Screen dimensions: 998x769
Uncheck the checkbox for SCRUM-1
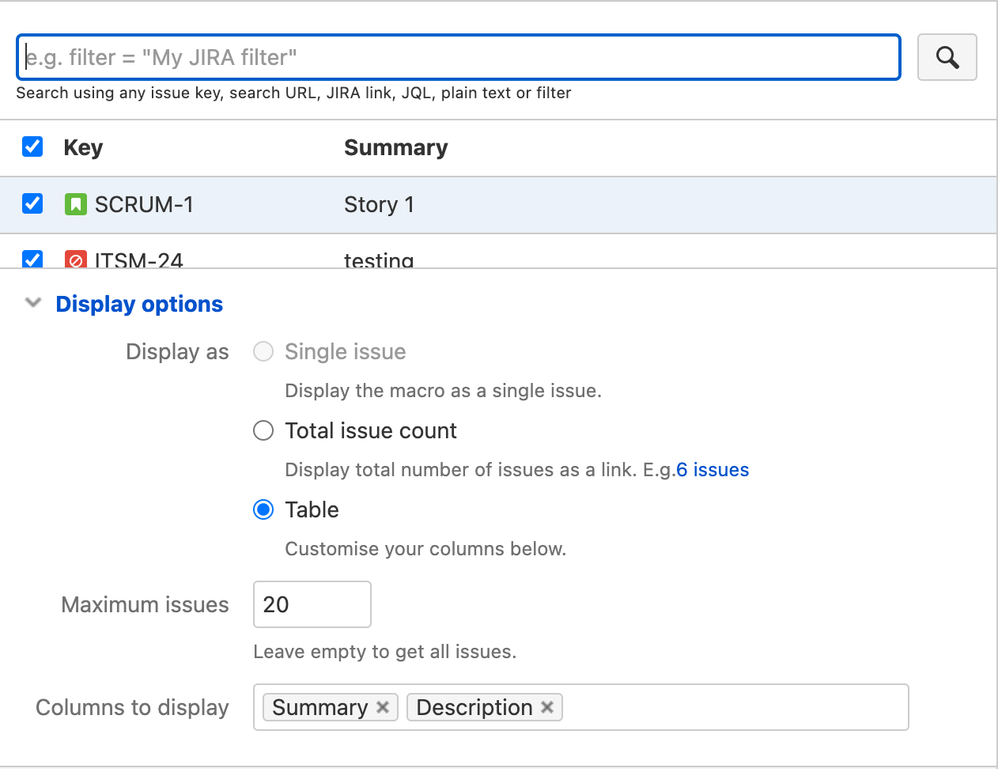32,203
